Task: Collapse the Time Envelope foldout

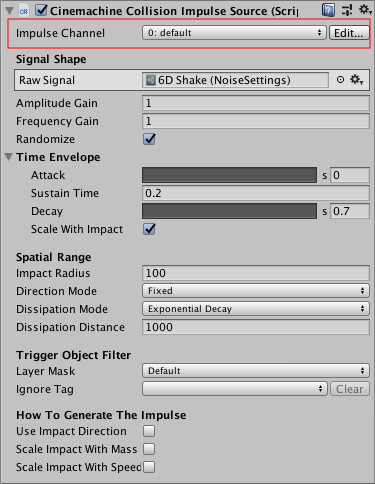Action: click(9, 157)
